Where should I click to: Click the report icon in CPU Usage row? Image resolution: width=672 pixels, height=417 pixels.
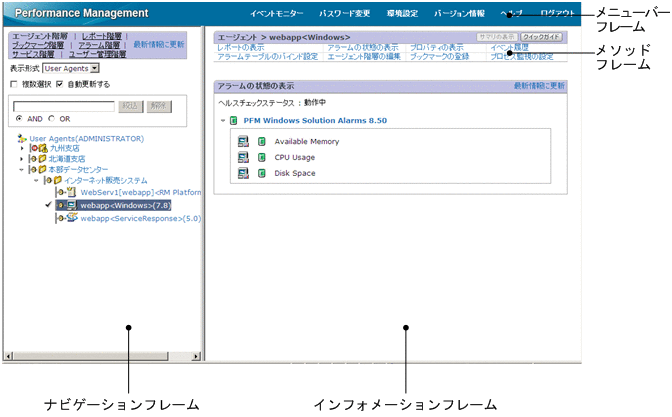[243, 157]
